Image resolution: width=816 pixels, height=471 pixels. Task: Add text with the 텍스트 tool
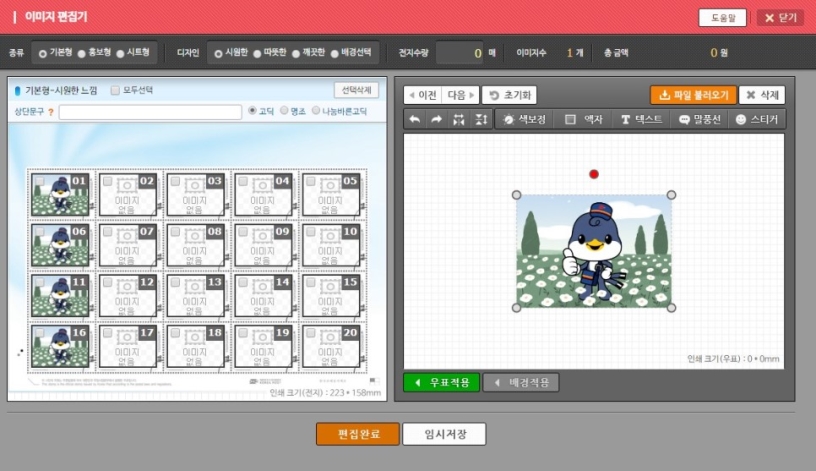[x=642, y=120]
